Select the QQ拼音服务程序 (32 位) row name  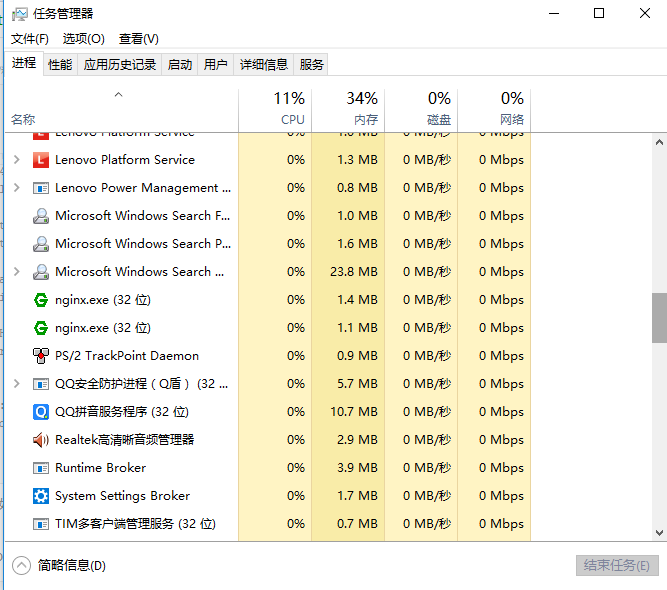click(x=122, y=412)
